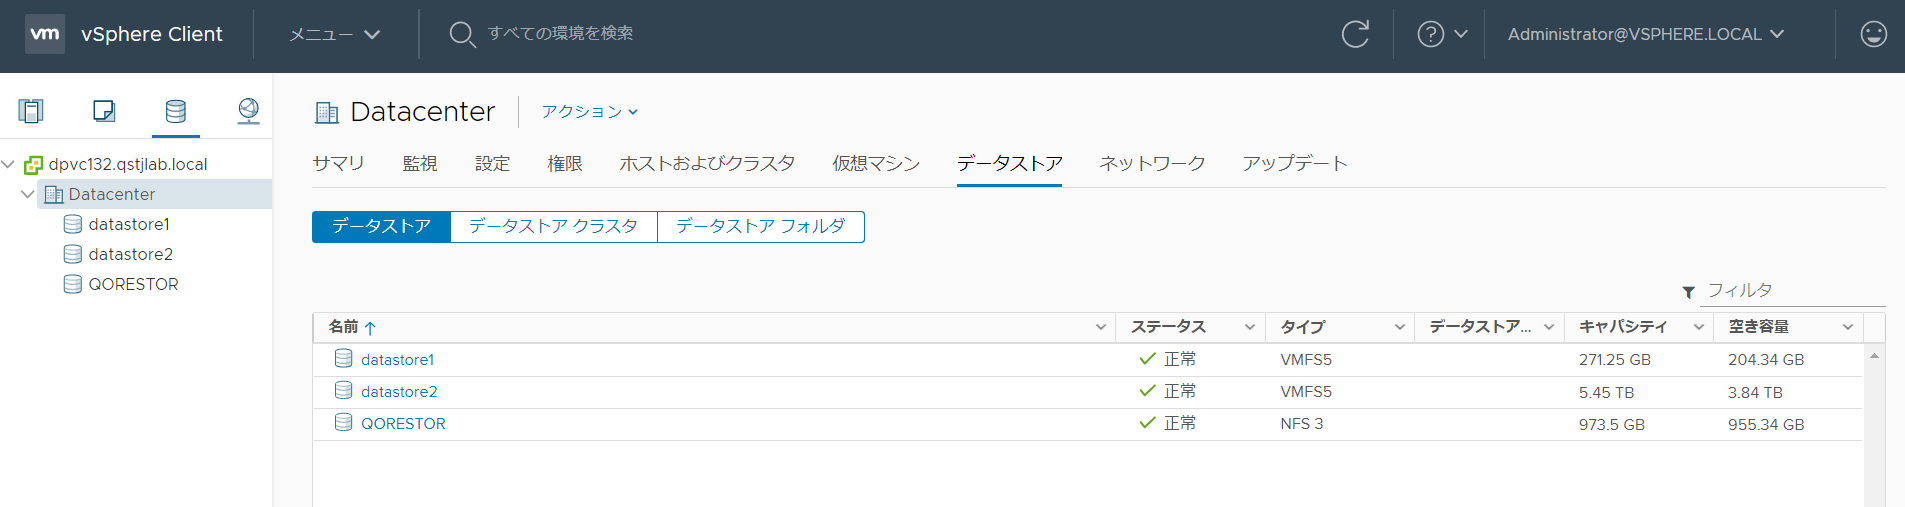Click the Datacenter title building icon
This screenshot has width=1905, height=507.
click(327, 112)
